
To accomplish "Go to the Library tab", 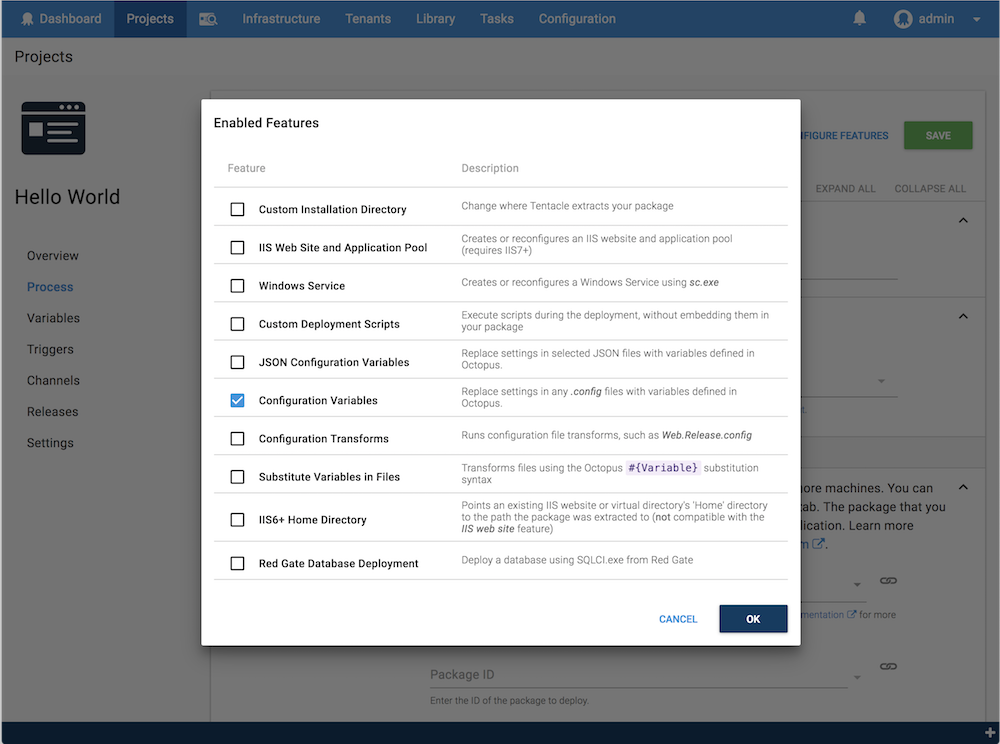I will click(435, 19).
